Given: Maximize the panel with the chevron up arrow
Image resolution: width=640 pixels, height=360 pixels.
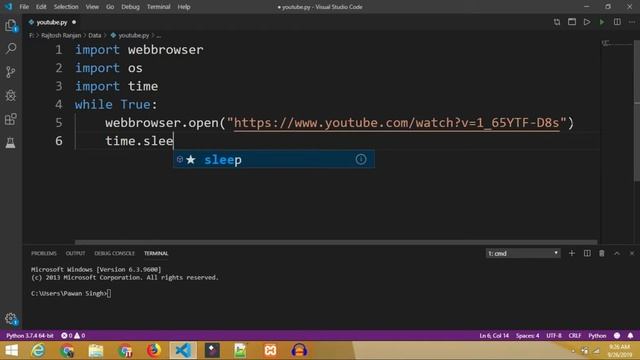Looking at the screenshot, I should coord(617,253).
